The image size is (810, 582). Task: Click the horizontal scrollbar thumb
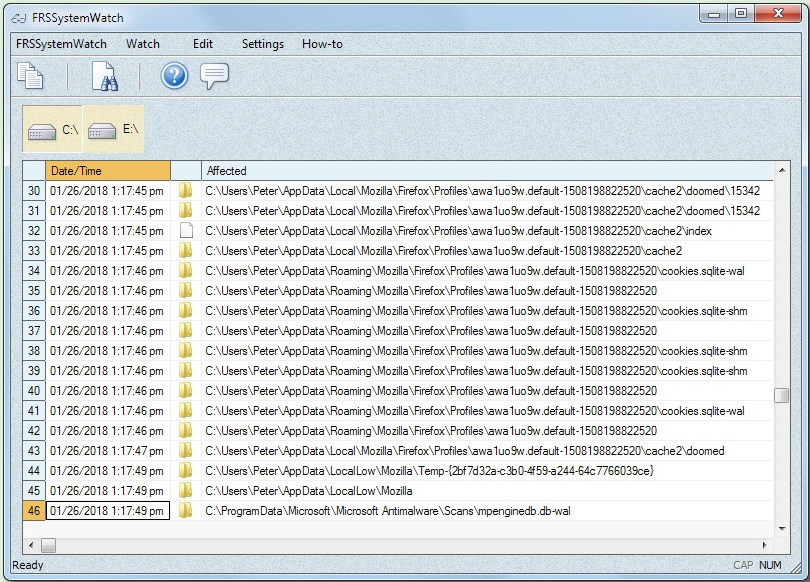pyautogui.click(x=49, y=545)
